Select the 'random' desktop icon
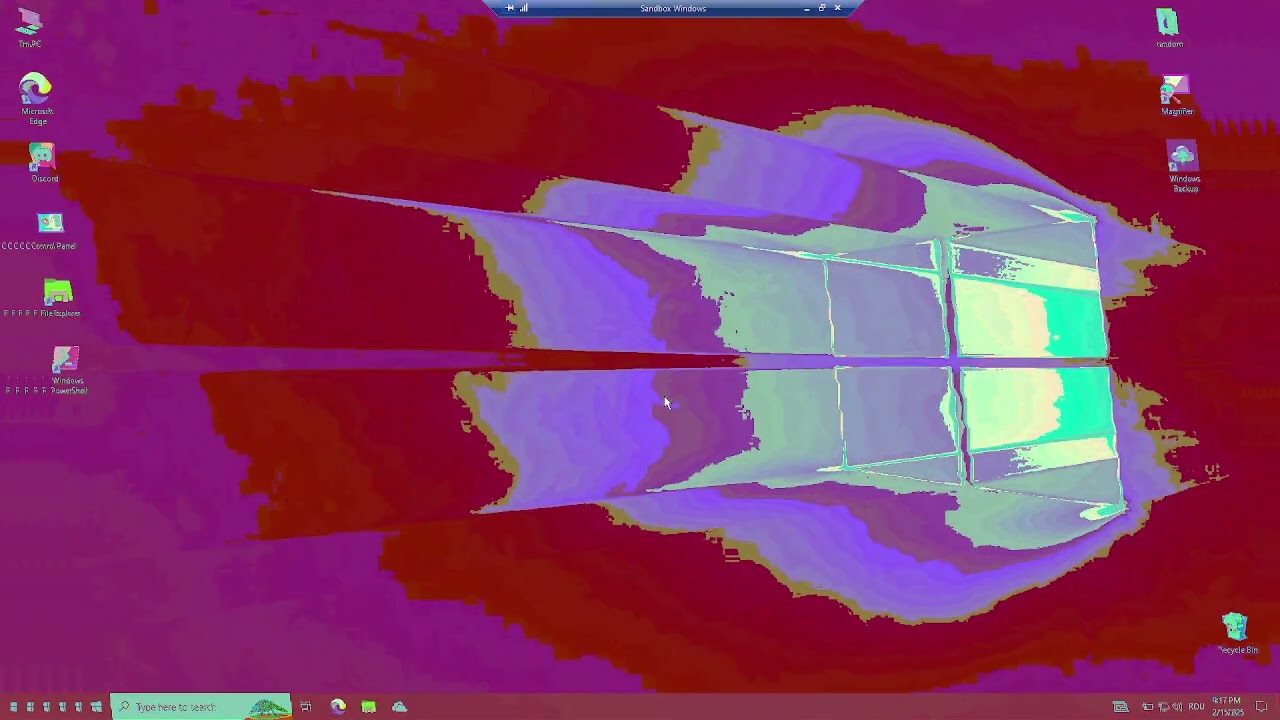 pos(1168,28)
